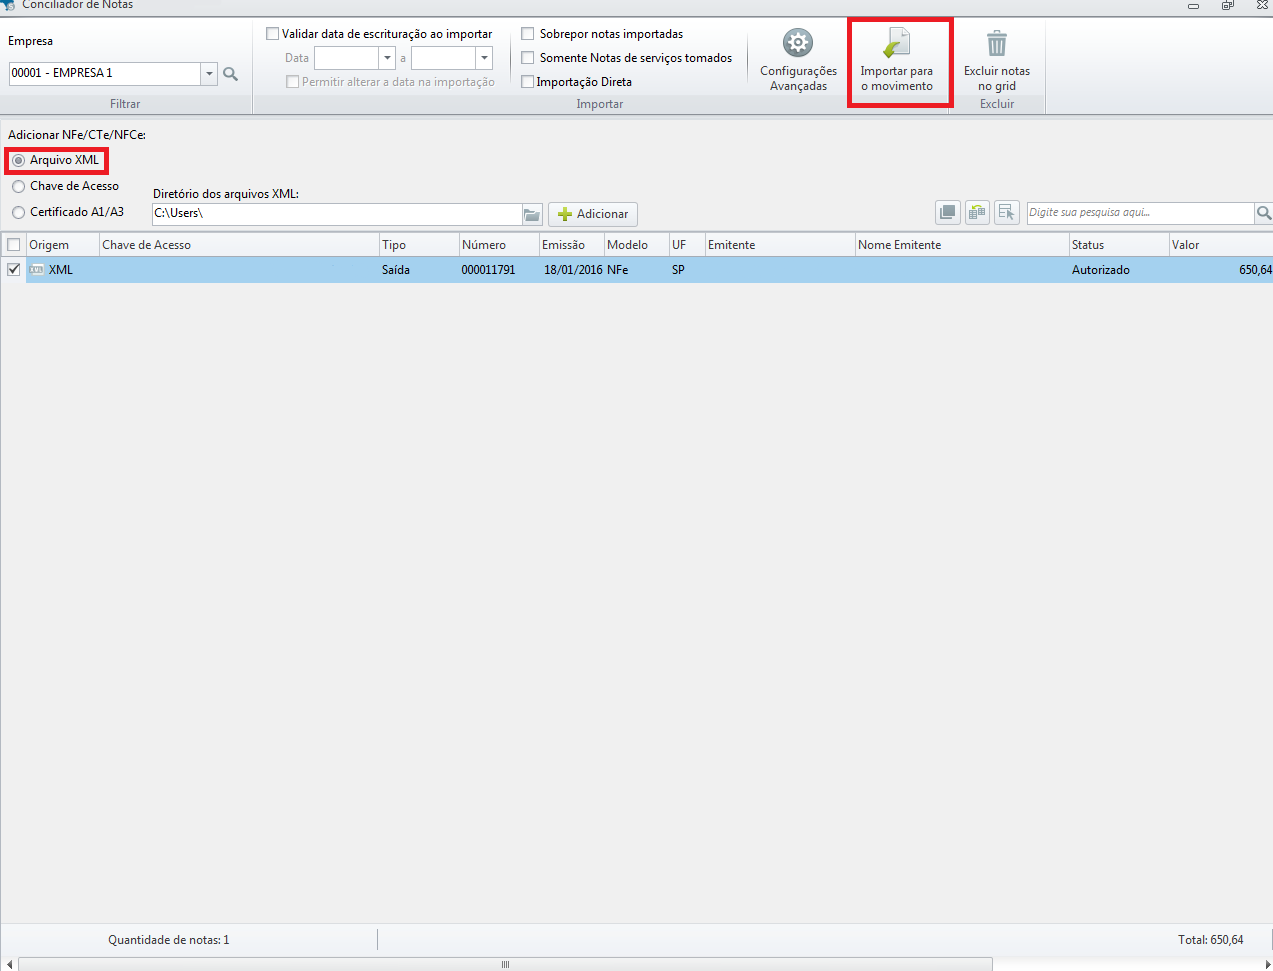Uncheck the XML note row checkbox

[x=13, y=269]
